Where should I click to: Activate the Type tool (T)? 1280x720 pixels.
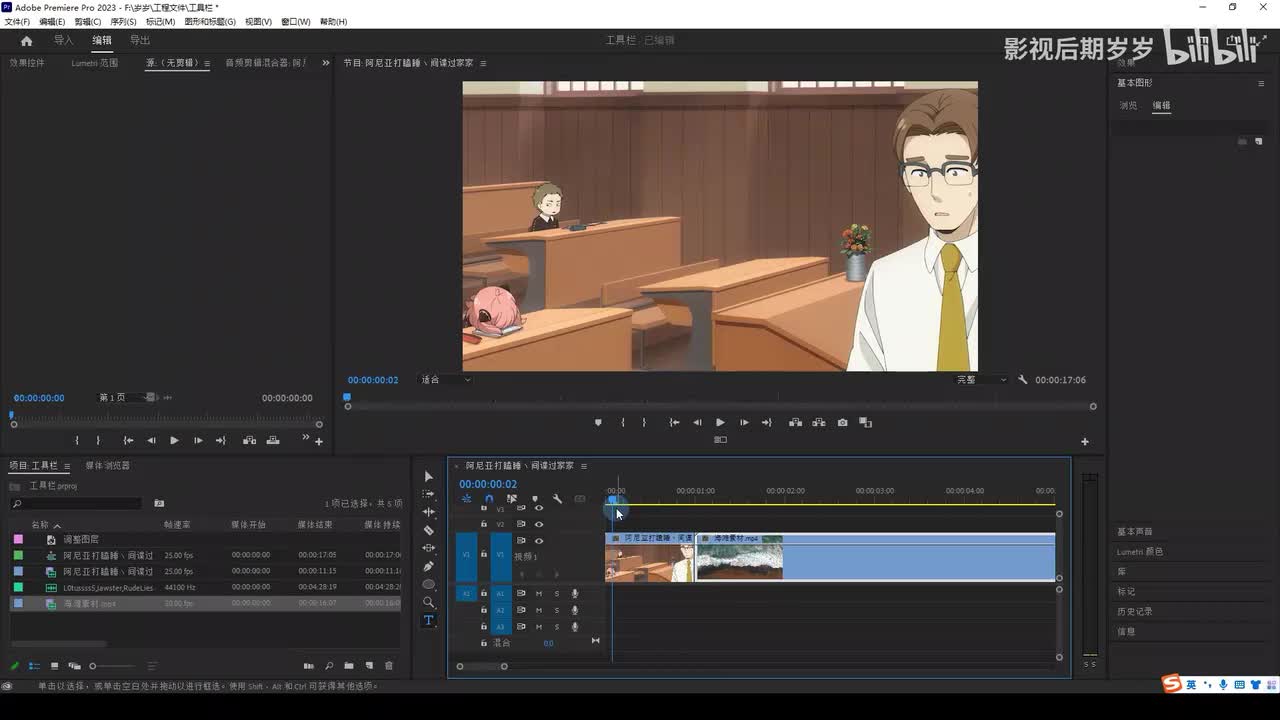429,620
